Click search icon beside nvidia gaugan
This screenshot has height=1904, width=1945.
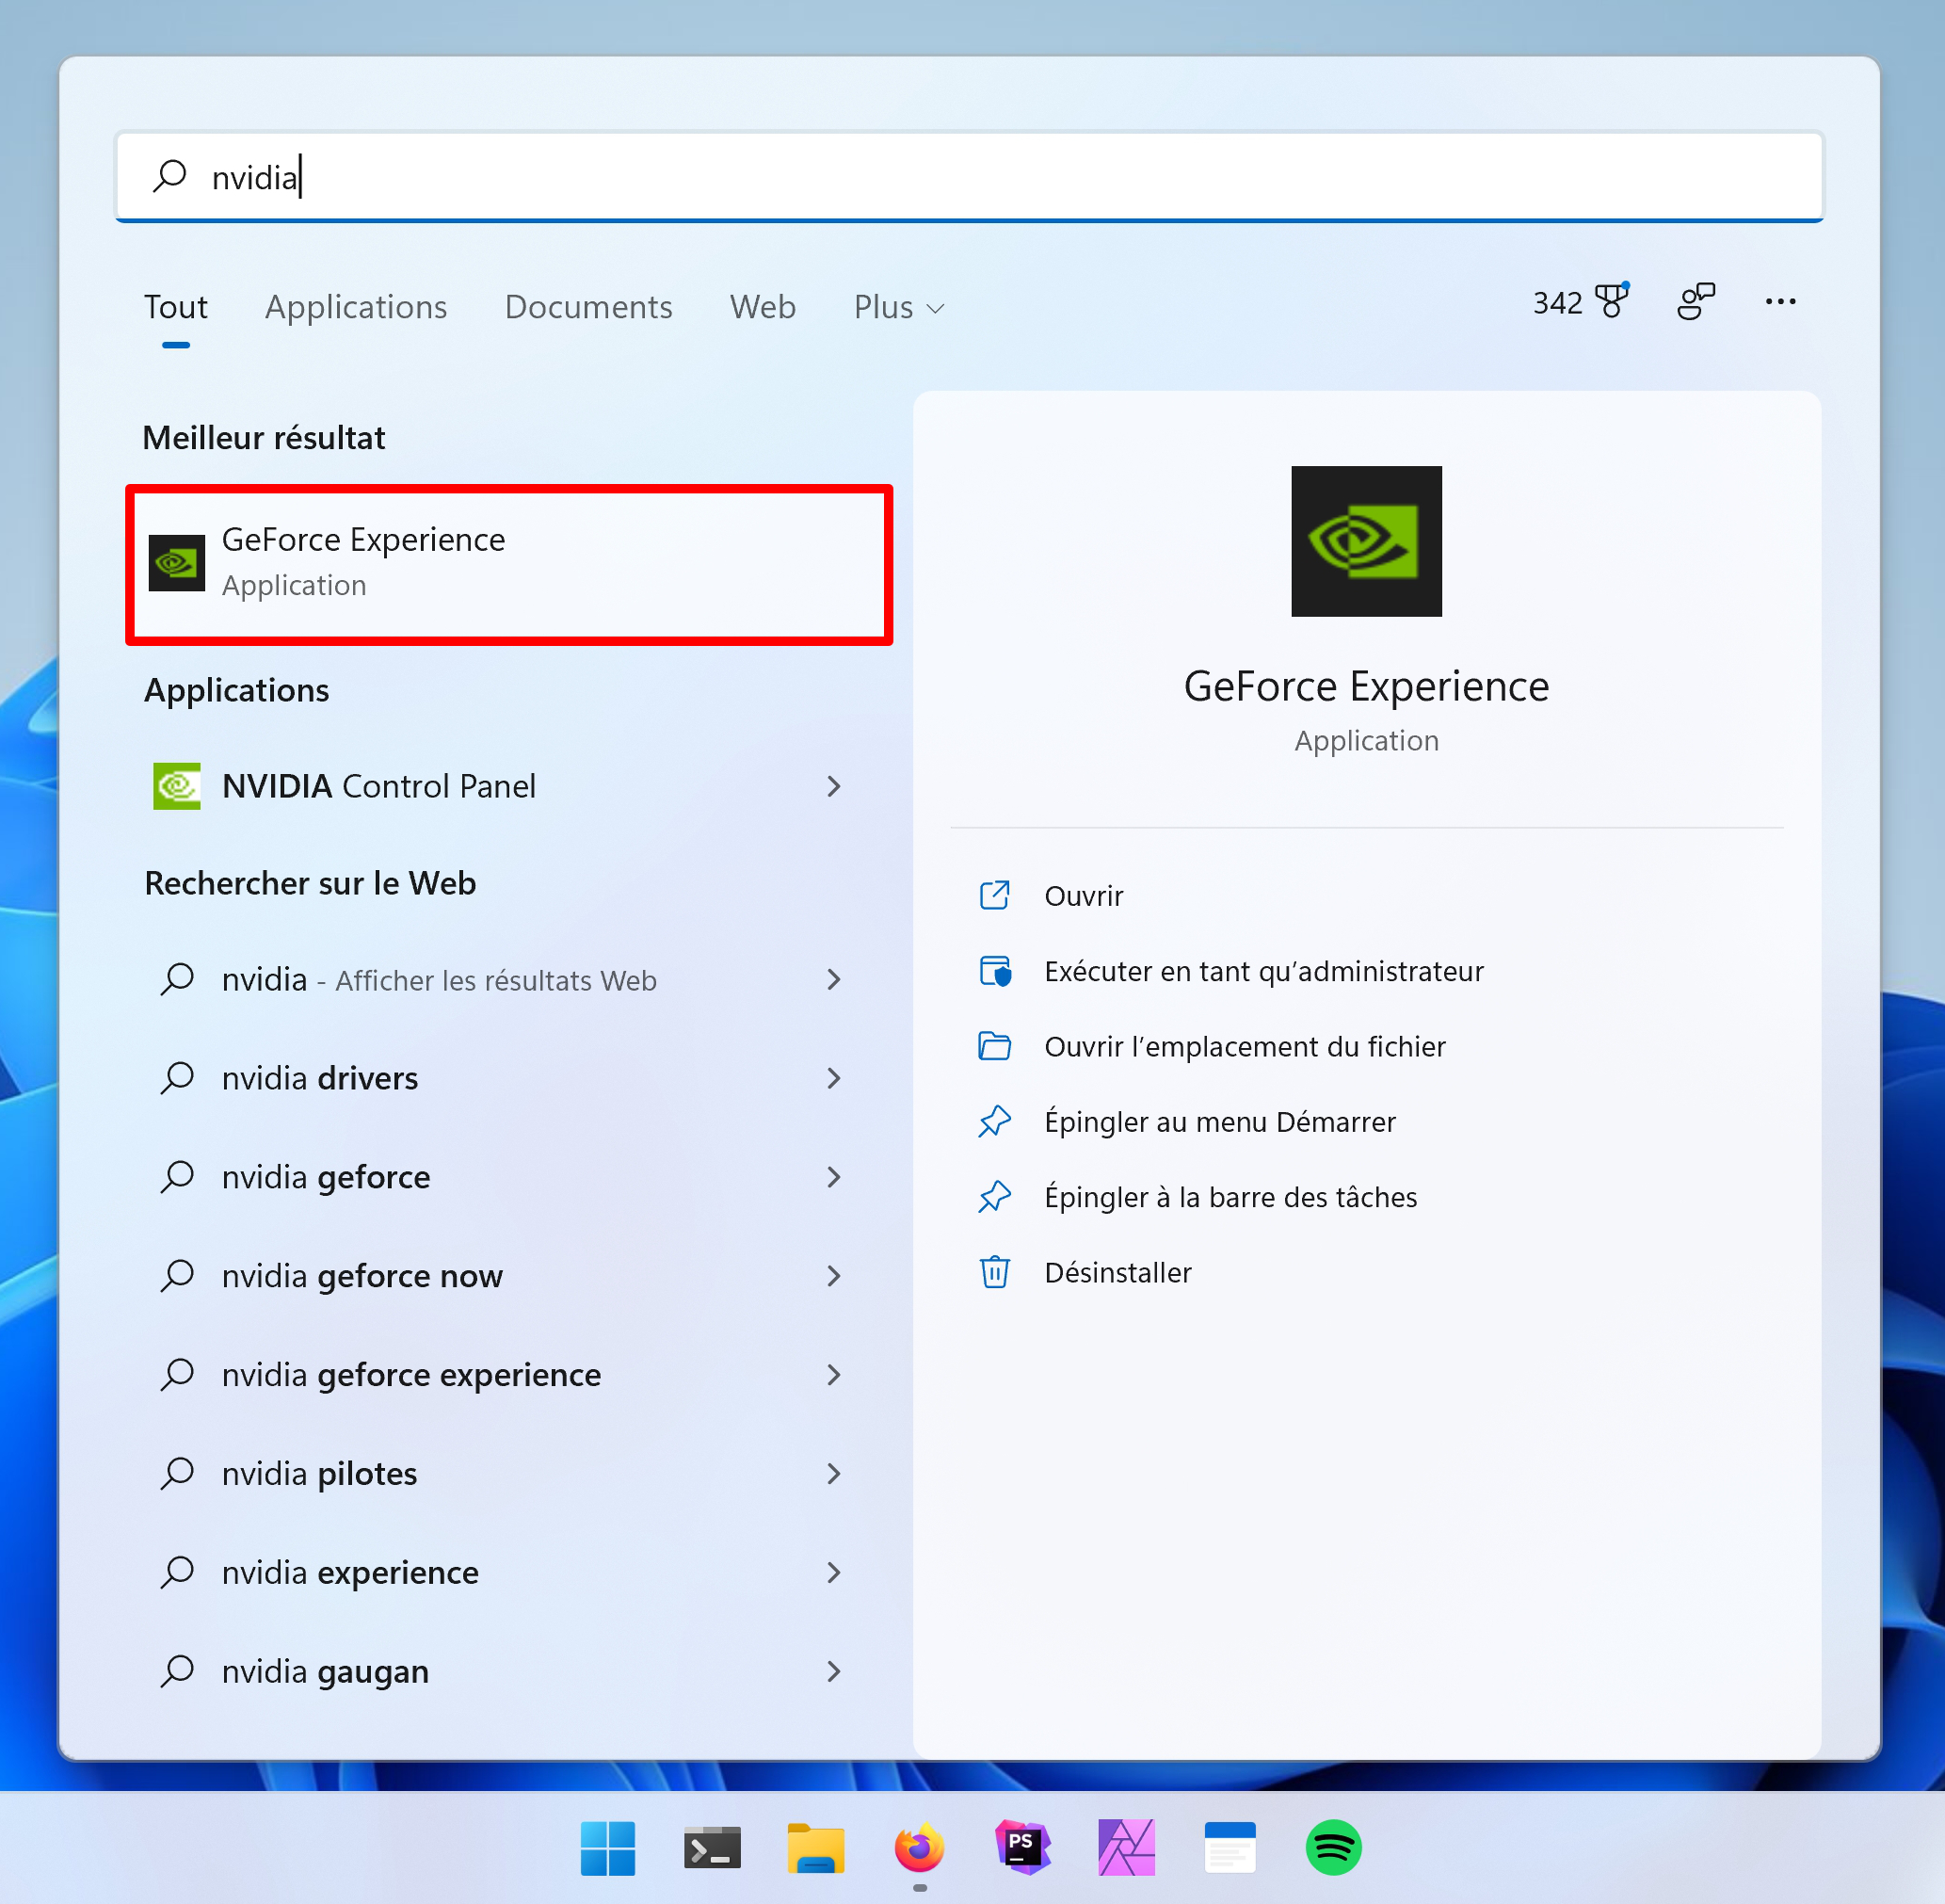click(177, 1671)
